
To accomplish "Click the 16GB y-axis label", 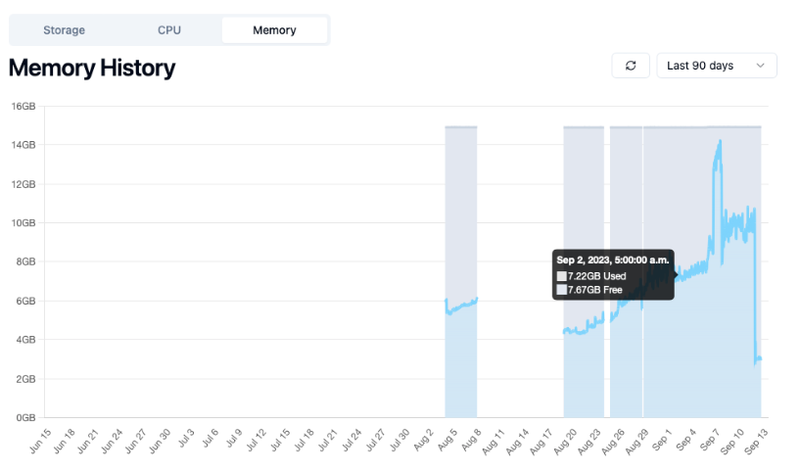I will click(23, 106).
